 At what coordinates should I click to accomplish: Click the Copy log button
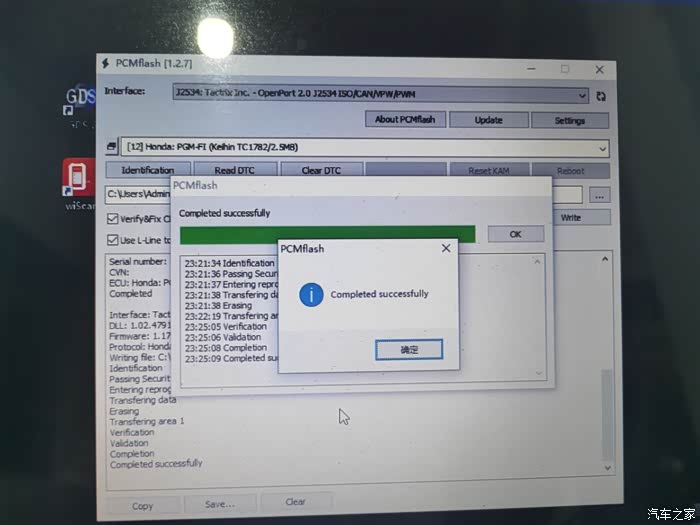point(142,506)
